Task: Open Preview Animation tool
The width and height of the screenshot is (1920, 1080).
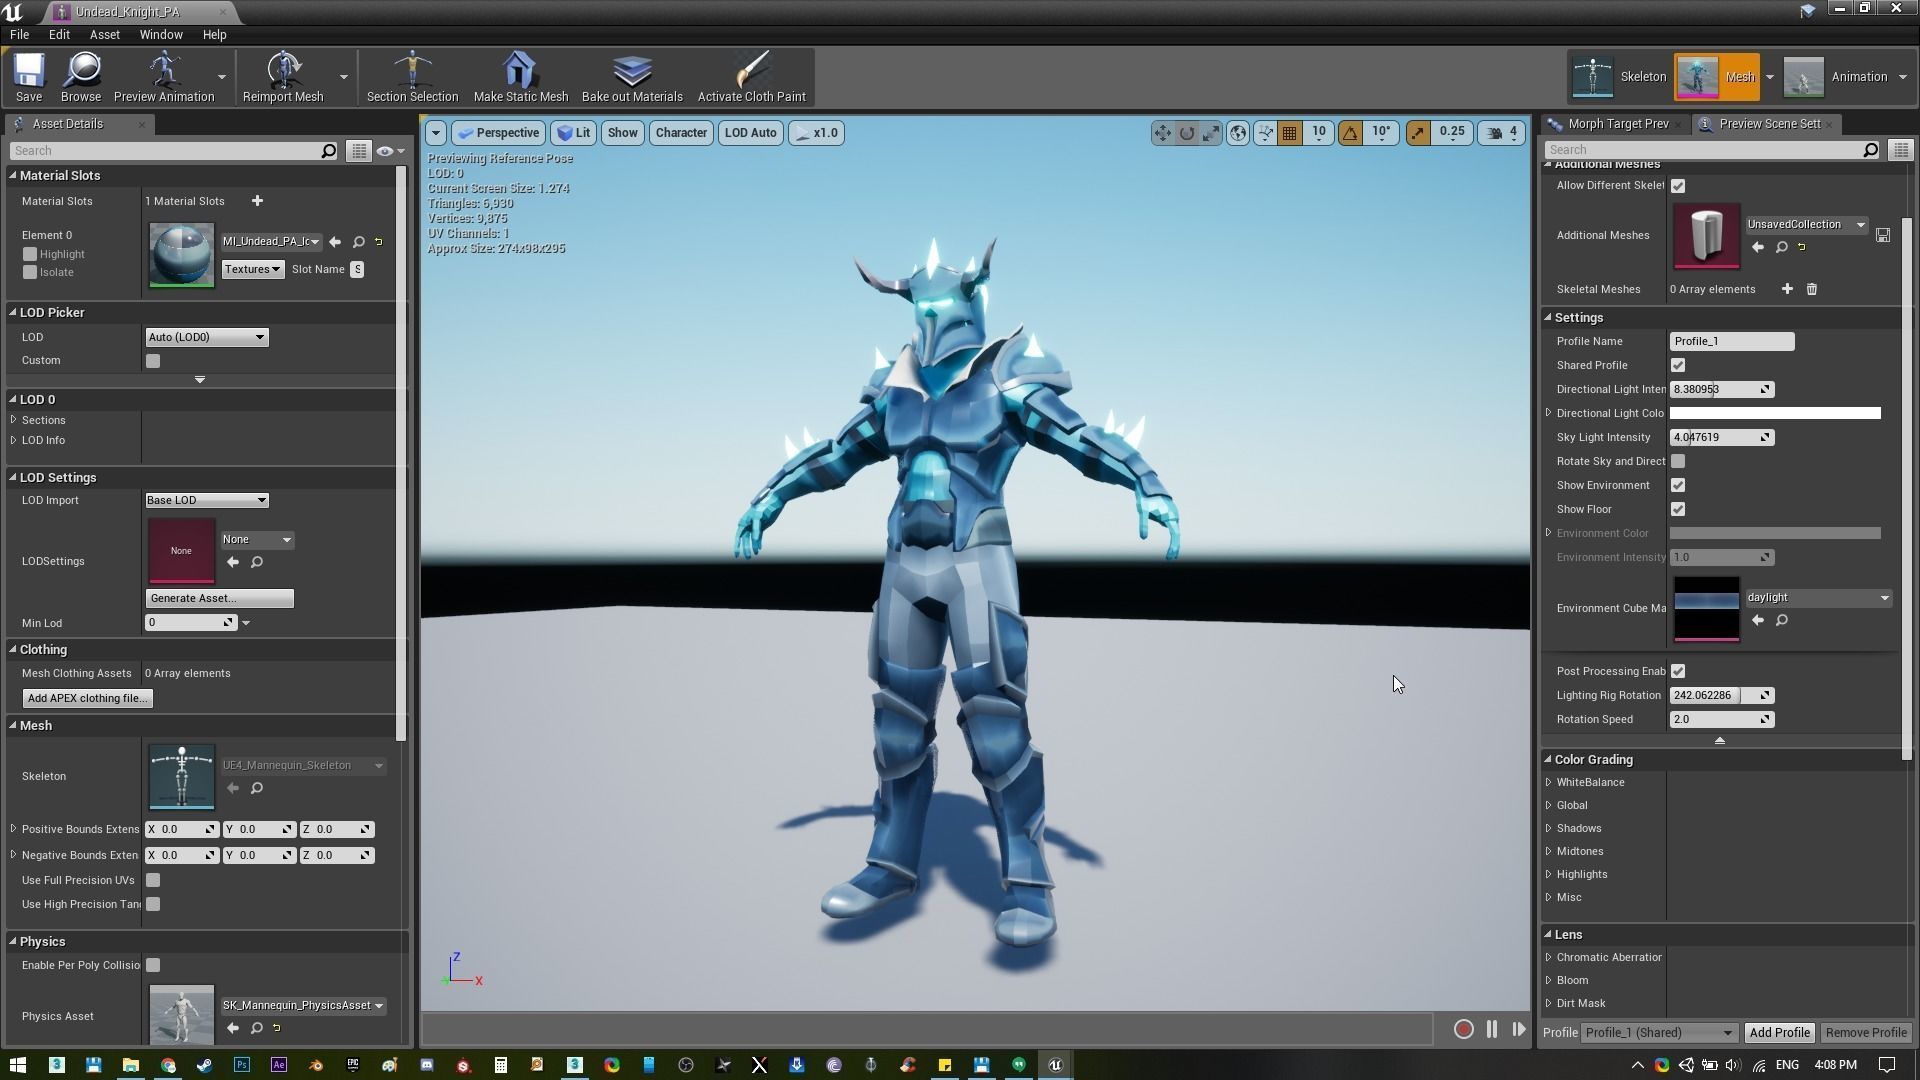Action: pos(164,77)
